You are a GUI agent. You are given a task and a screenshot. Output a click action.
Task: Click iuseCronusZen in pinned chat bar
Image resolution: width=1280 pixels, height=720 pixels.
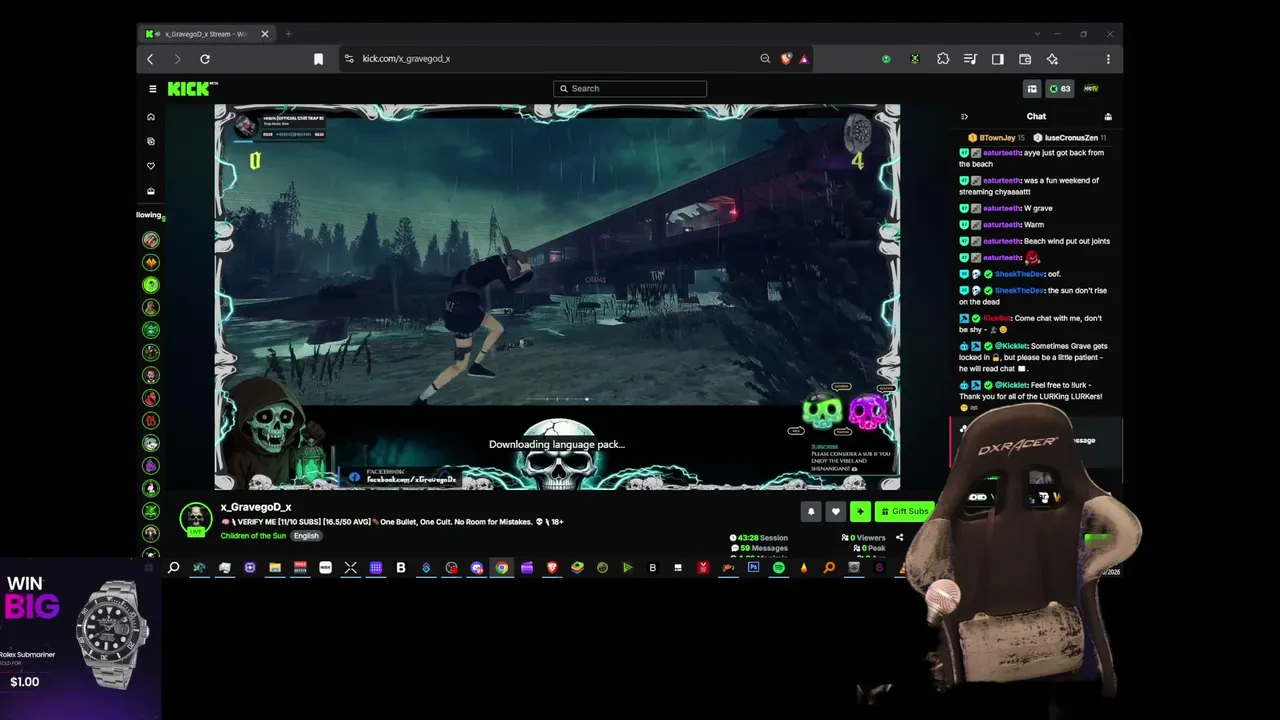(1071, 138)
